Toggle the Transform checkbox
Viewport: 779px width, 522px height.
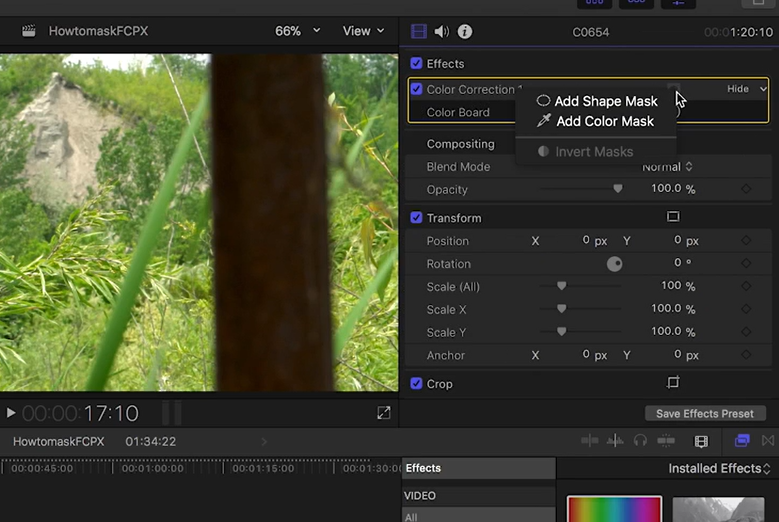click(416, 218)
